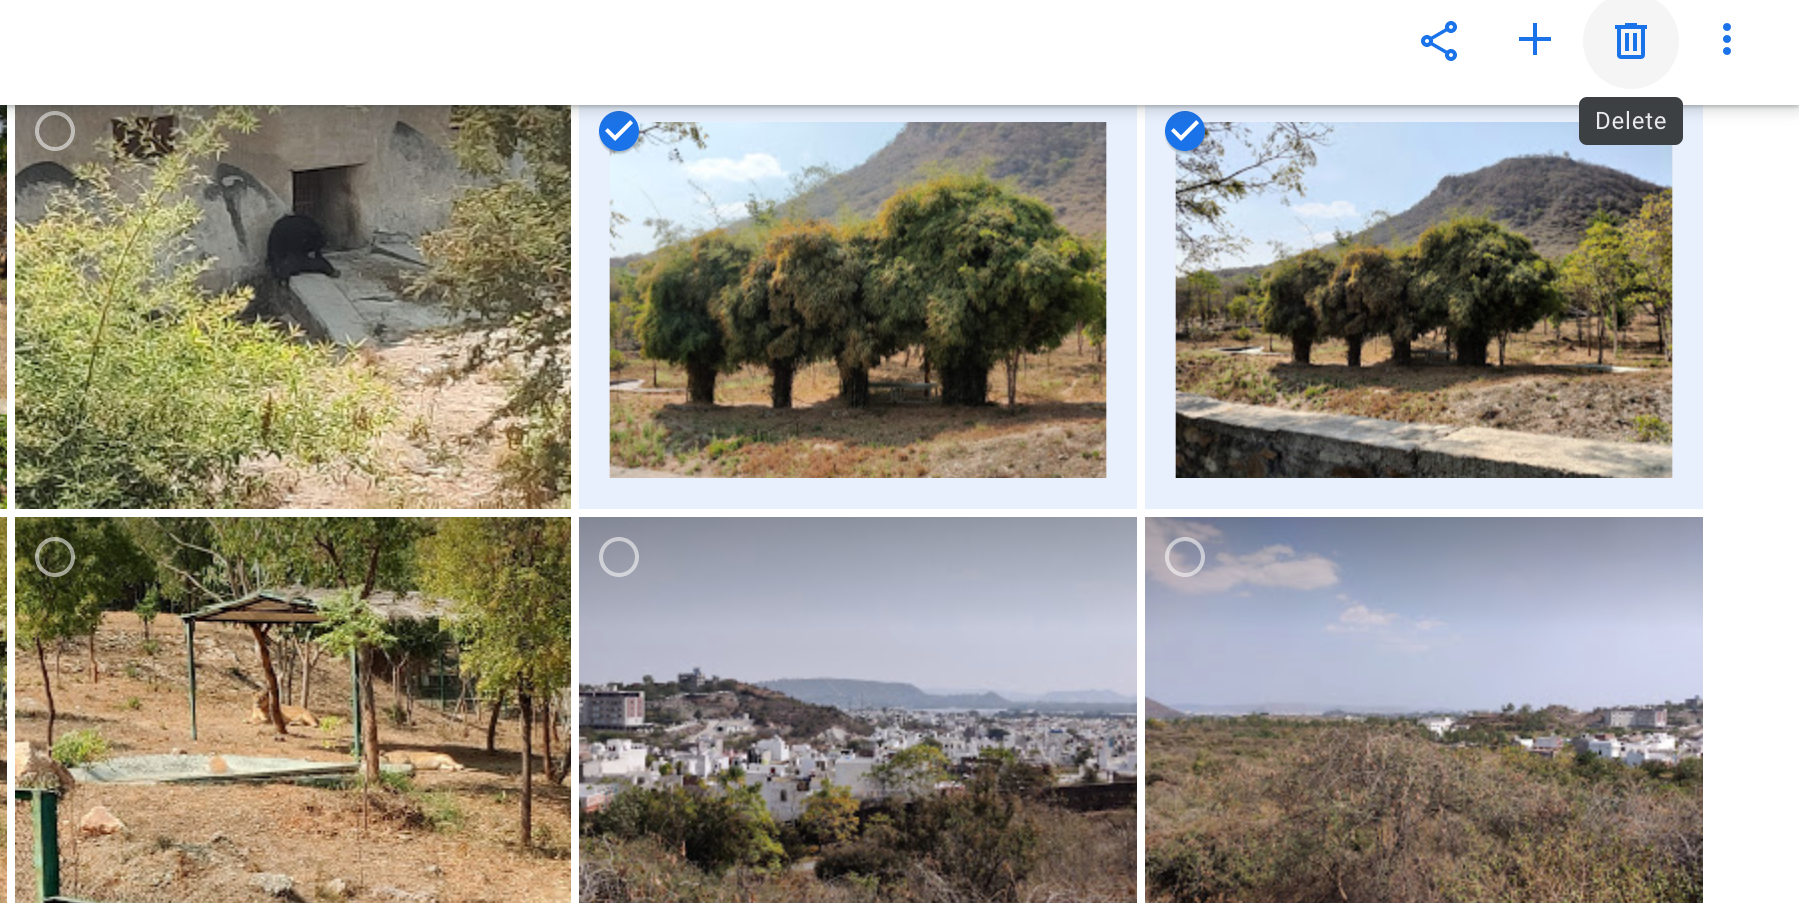Check the shrubland landscape photo circle
The height and width of the screenshot is (903, 1806).
click(1184, 557)
